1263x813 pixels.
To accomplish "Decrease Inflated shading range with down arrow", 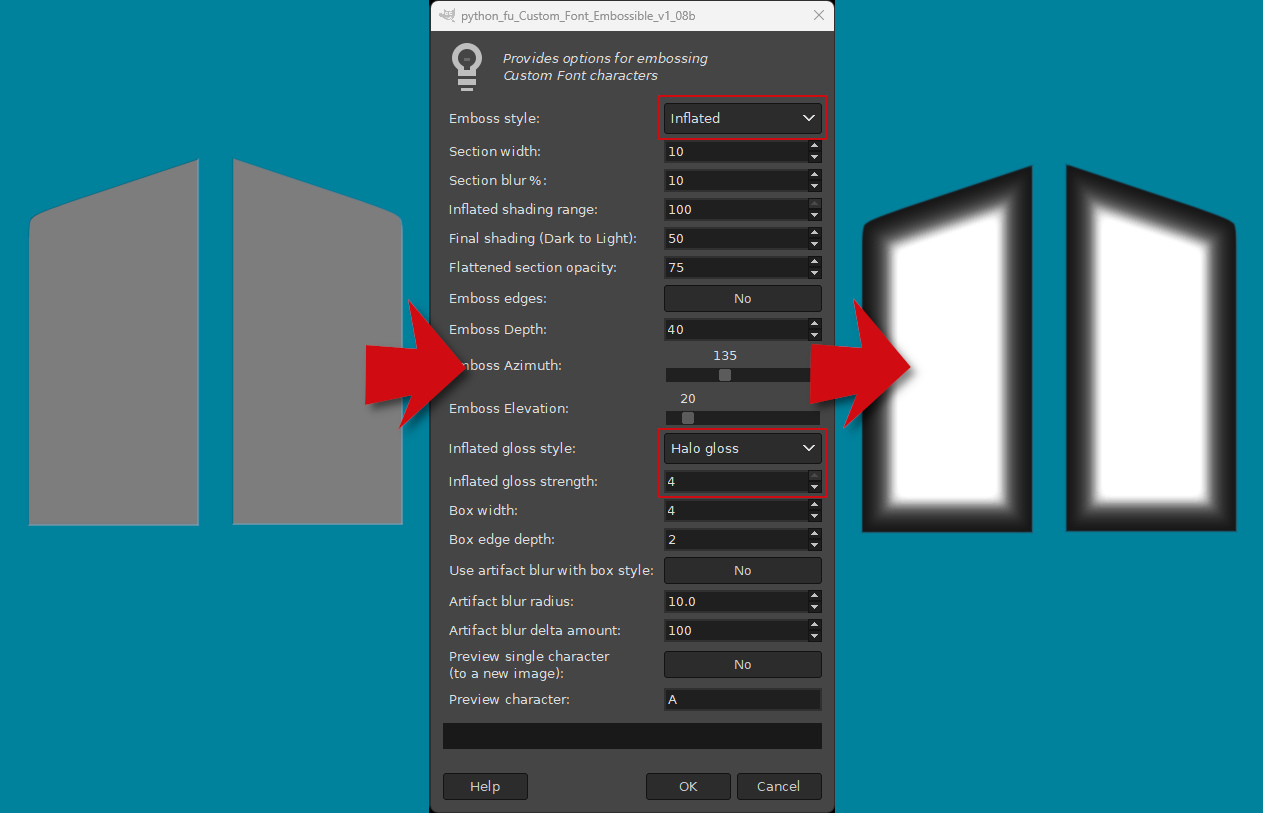I will 815,216.
